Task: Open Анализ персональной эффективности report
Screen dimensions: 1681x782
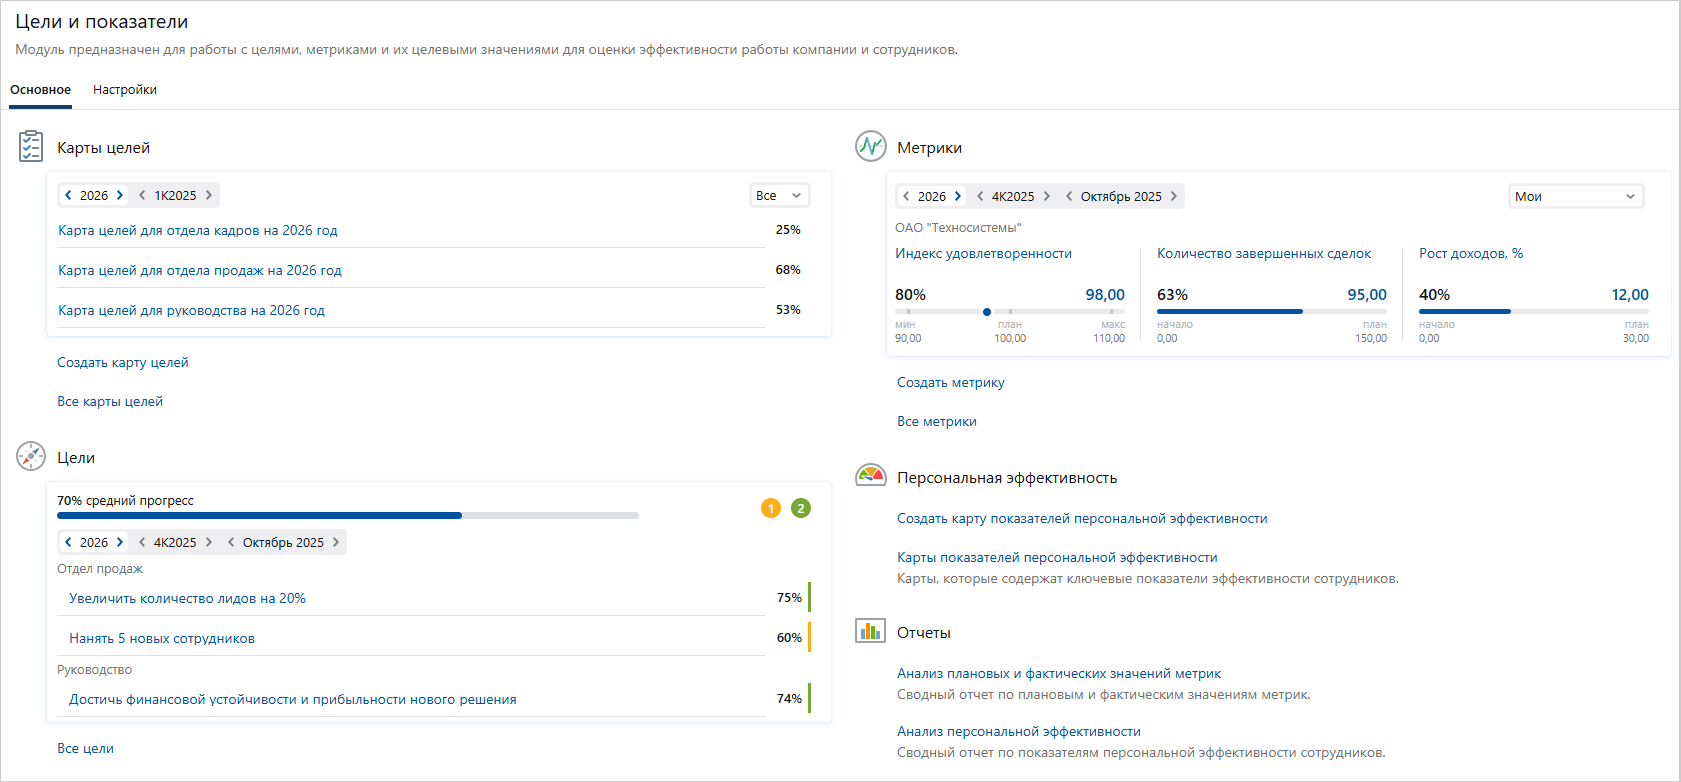Action: (x=1019, y=732)
